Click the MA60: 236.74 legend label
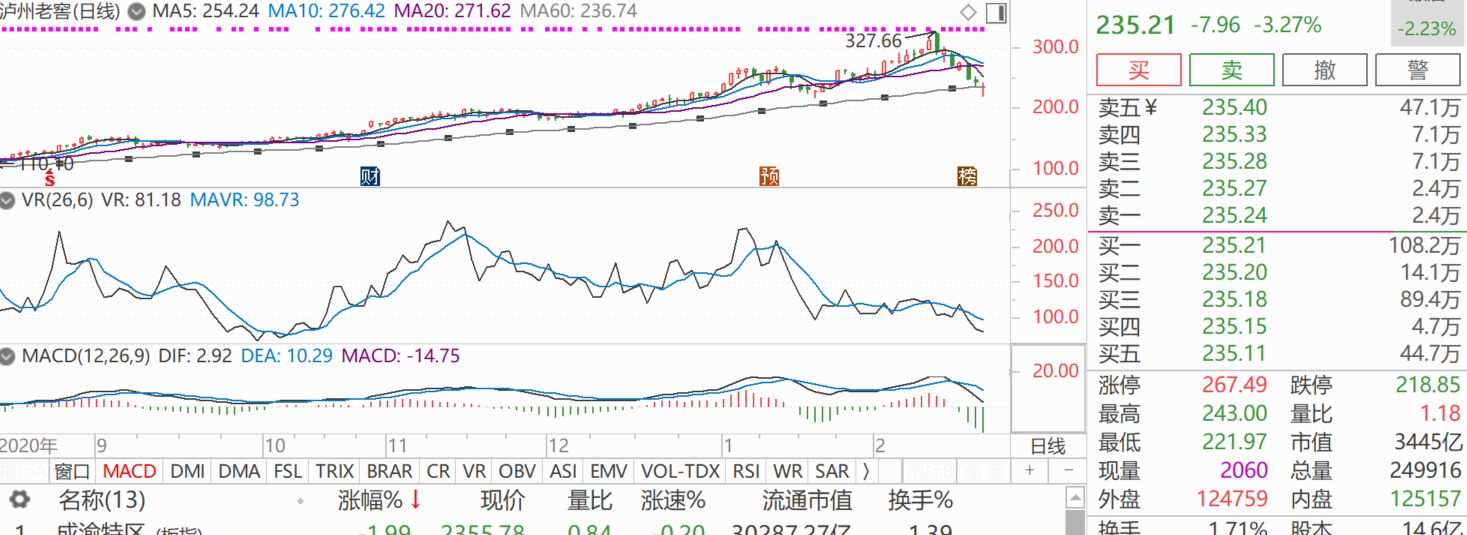Viewport: 1467px width, 535px height. (579, 12)
